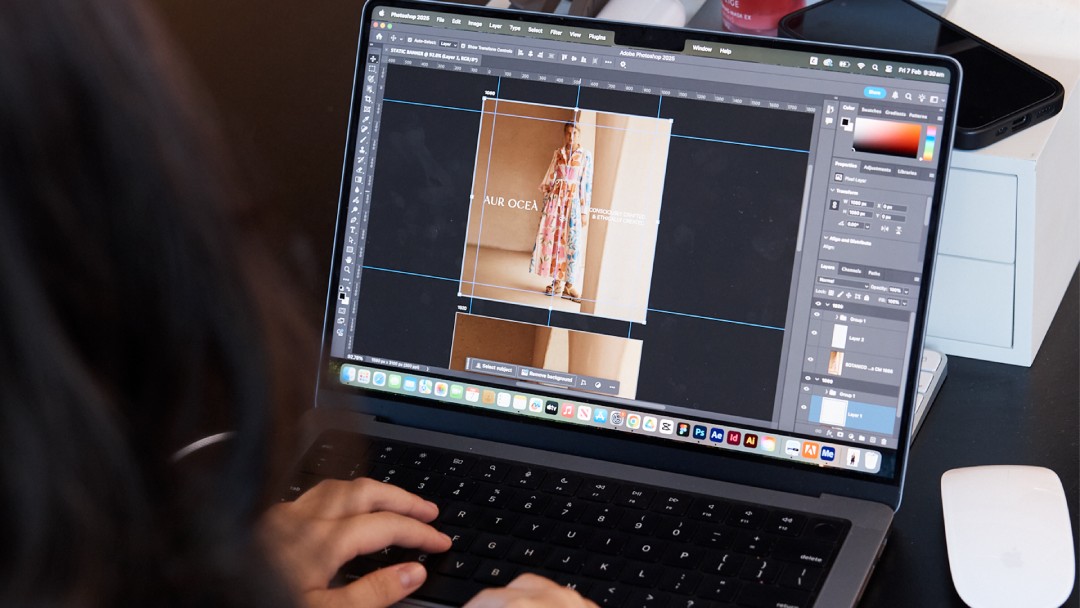Image resolution: width=1080 pixels, height=608 pixels.
Task: Click the add layer style fx icon
Action: [x=829, y=433]
